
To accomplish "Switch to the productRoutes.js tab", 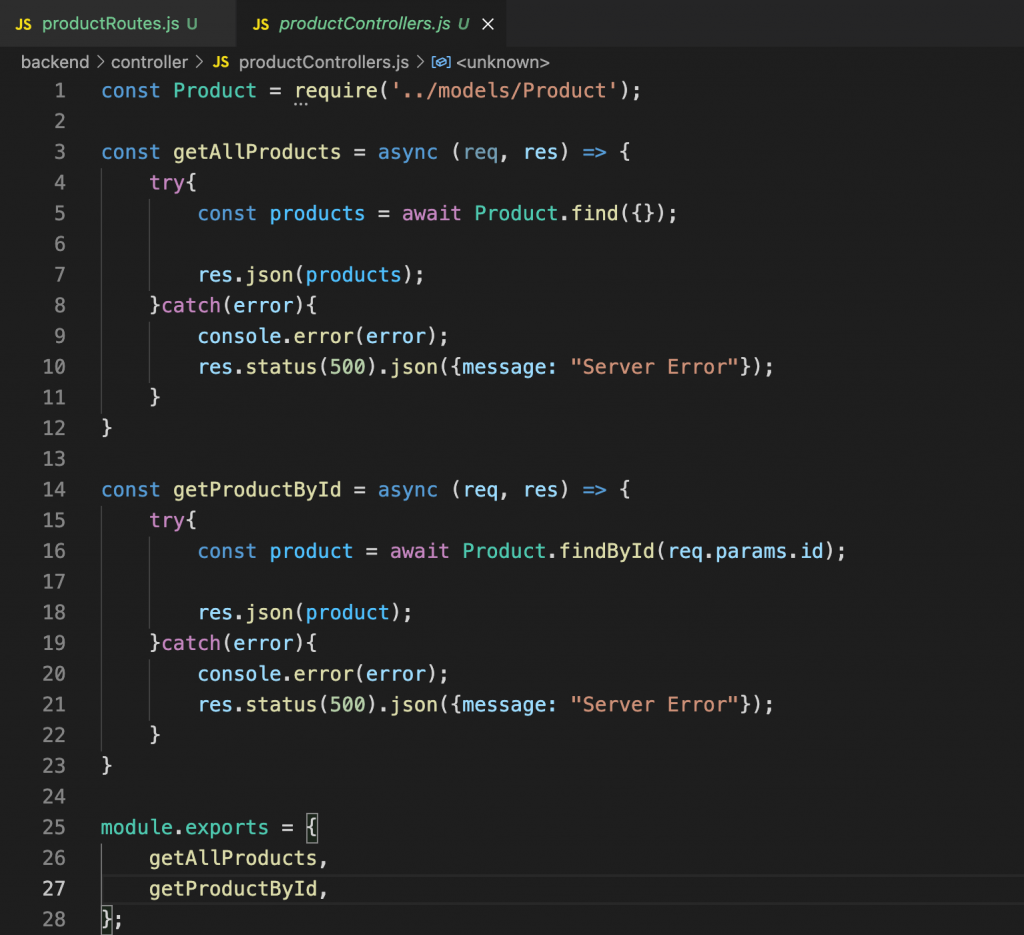I will (118, 24).
